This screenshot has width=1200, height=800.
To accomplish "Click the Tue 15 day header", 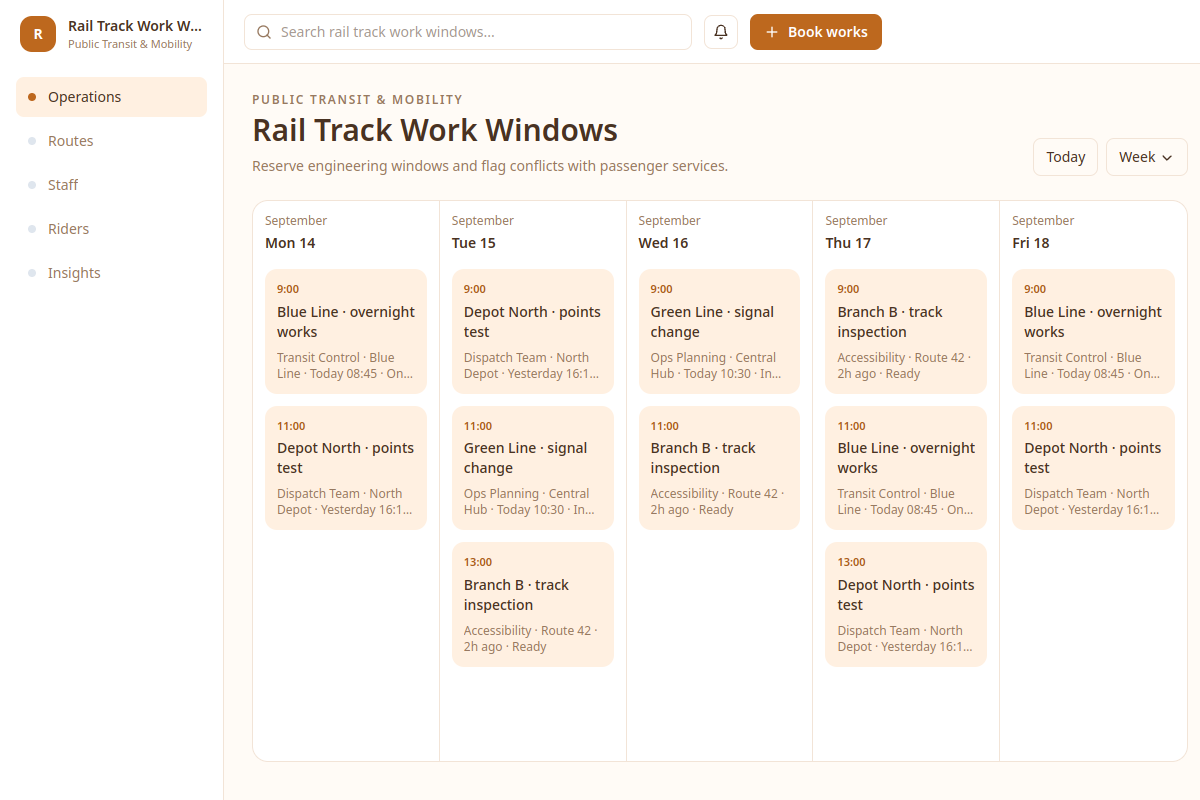I will (x=474, y=243).
